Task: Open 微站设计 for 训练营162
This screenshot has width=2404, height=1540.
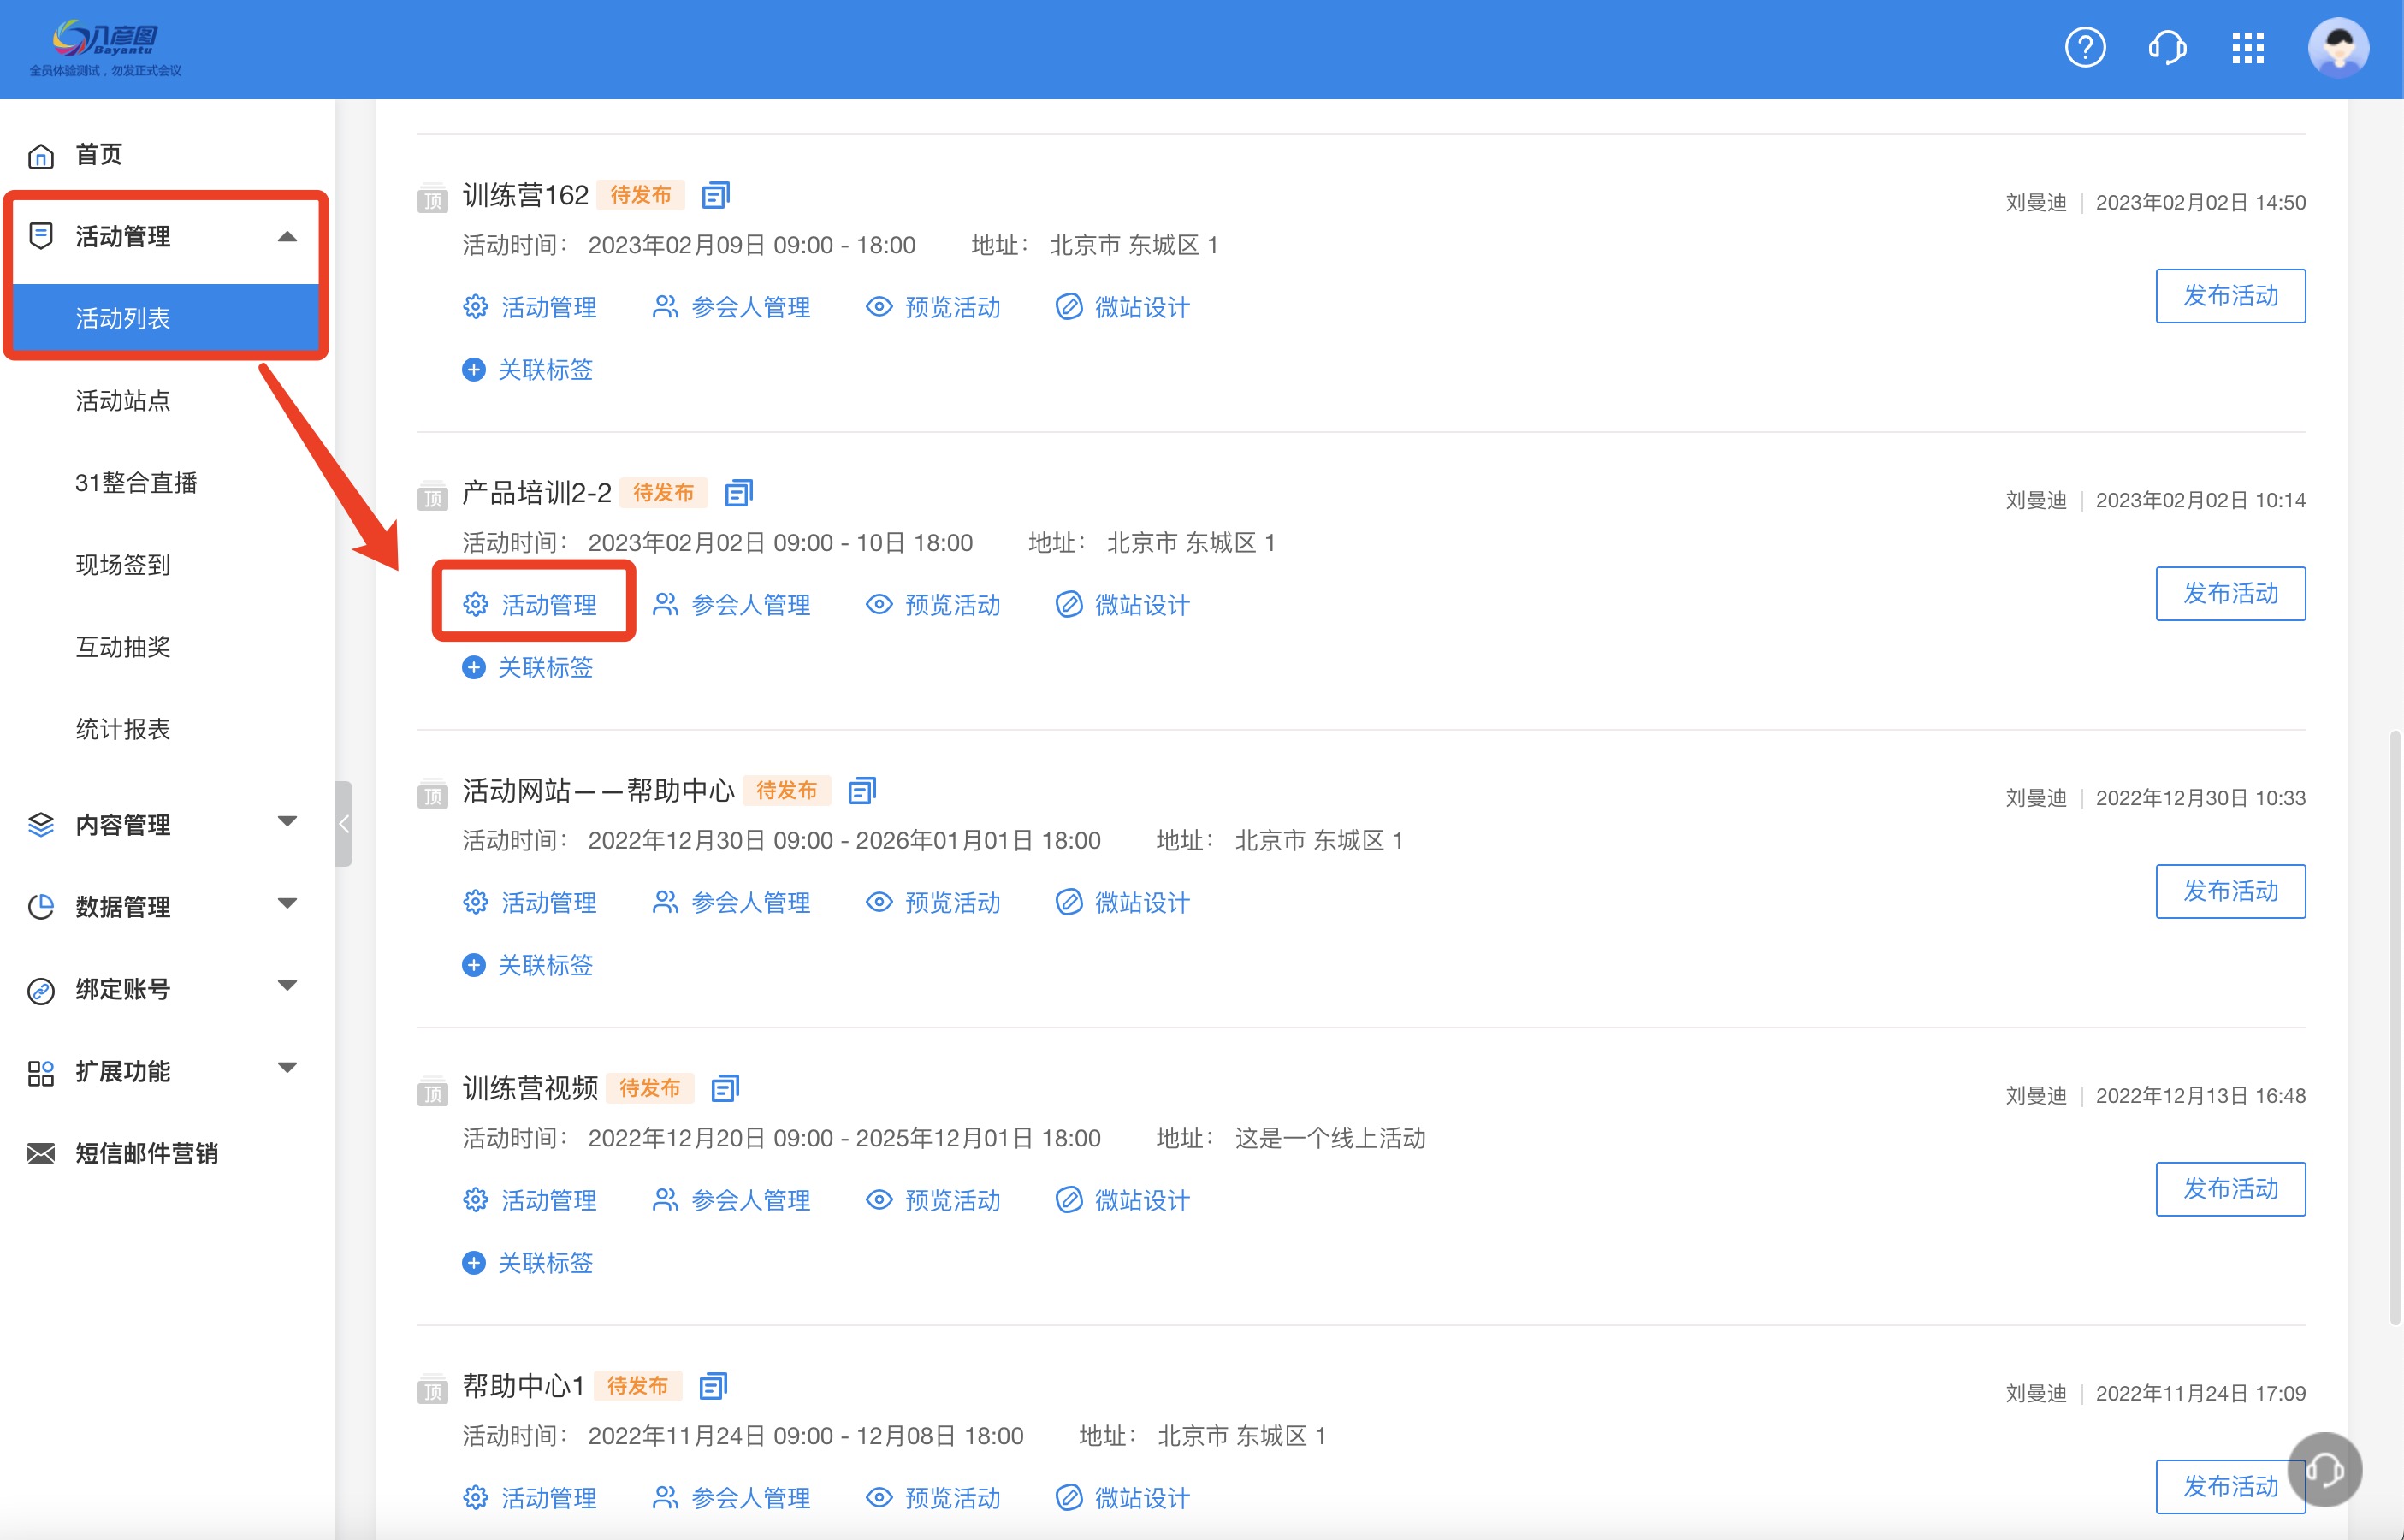Action: [1123, 307]
